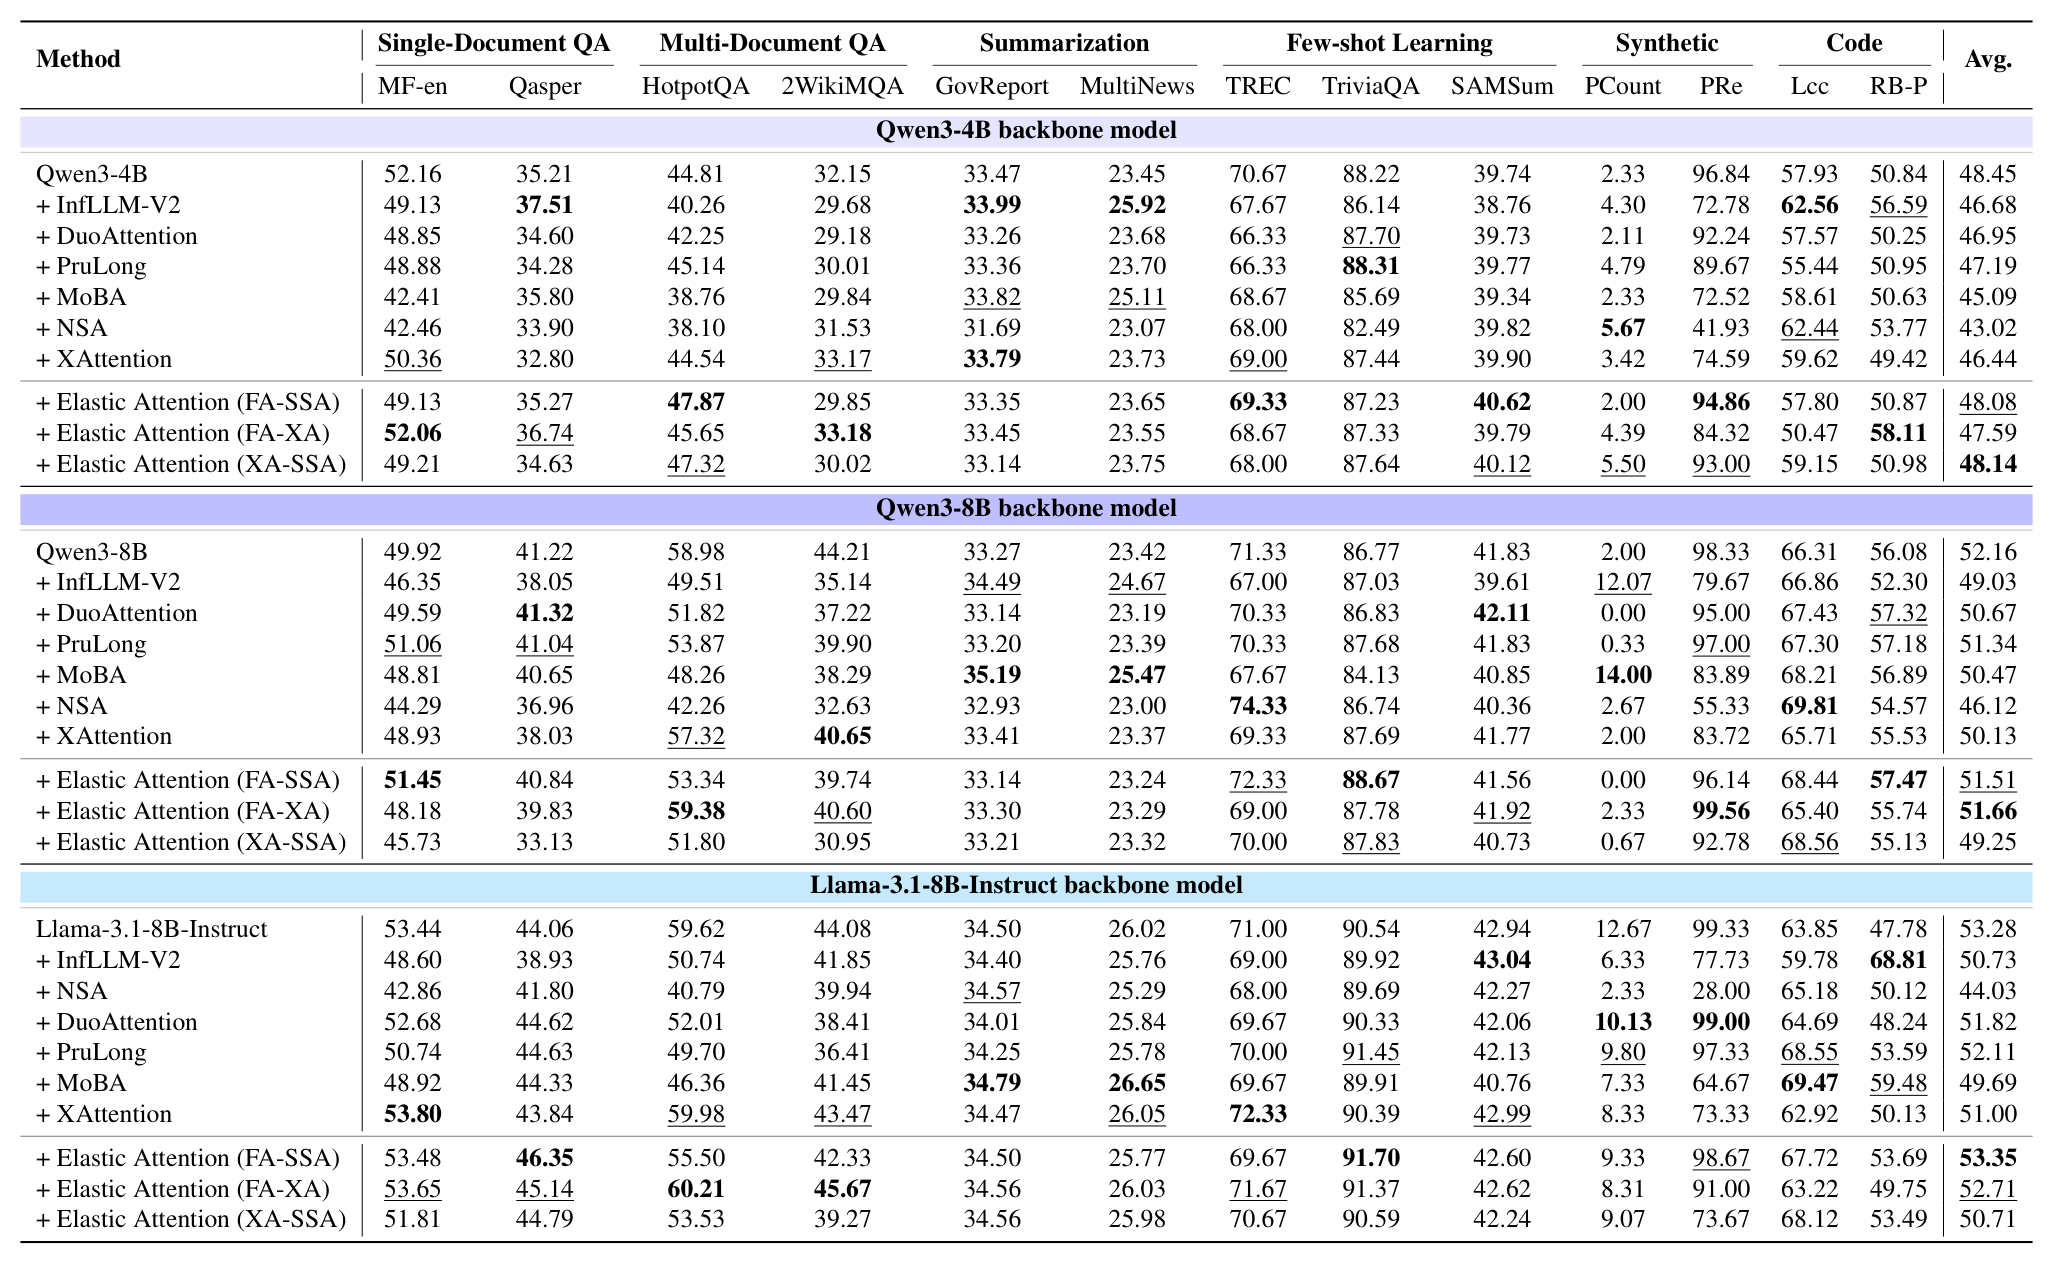Select the Qwen3-8B baseline row label
Viewport: 2054px width, 1266px height.
92,552
